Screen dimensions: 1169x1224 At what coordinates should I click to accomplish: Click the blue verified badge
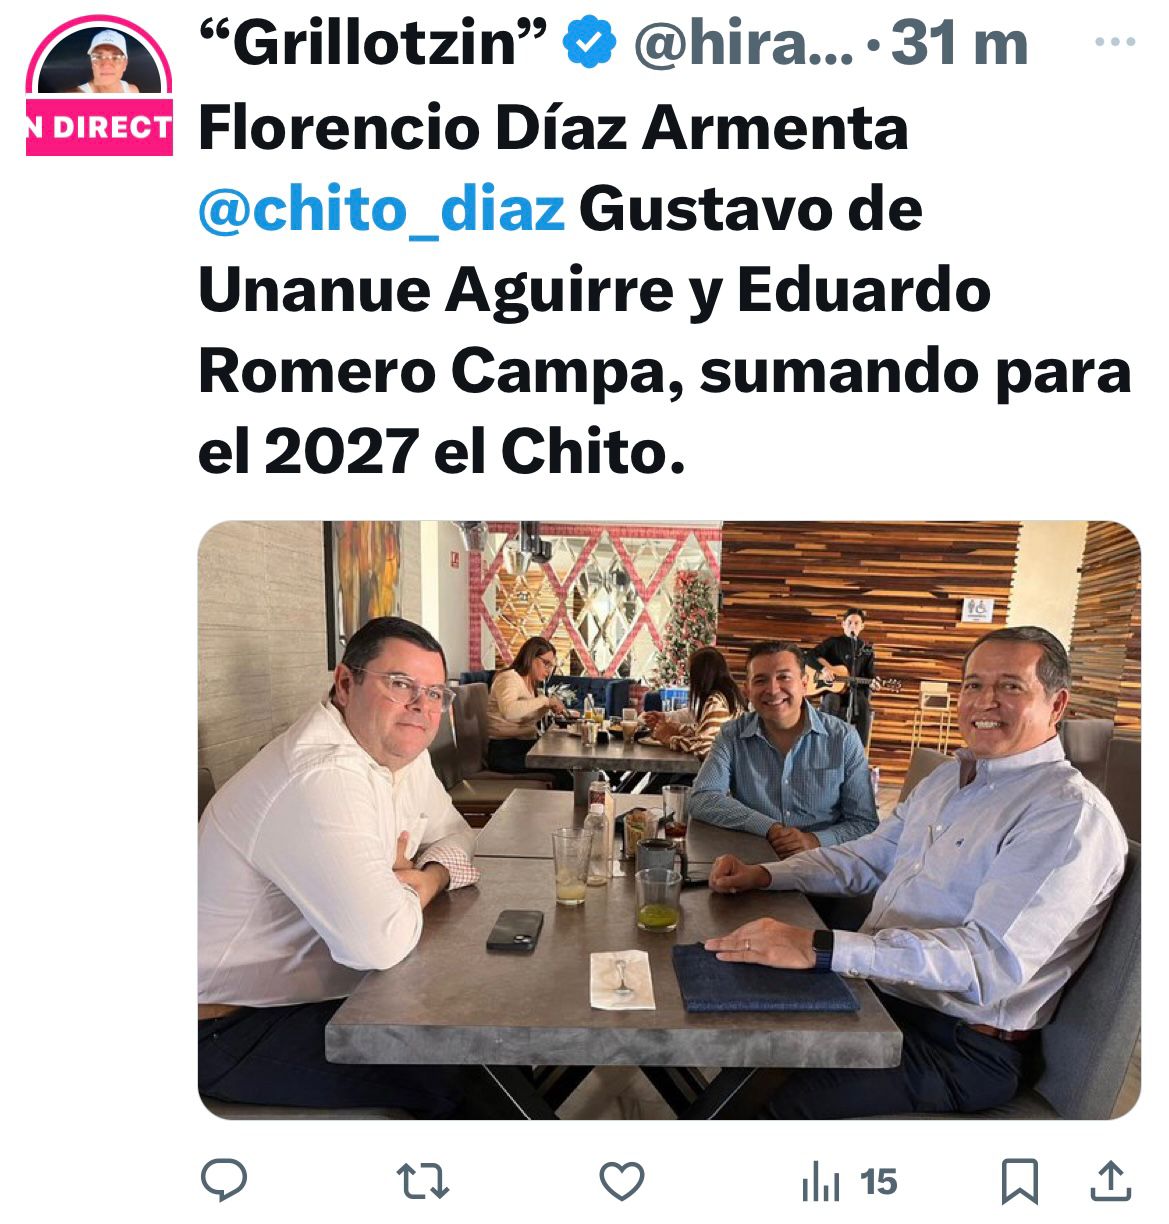[x=590, y=45]
